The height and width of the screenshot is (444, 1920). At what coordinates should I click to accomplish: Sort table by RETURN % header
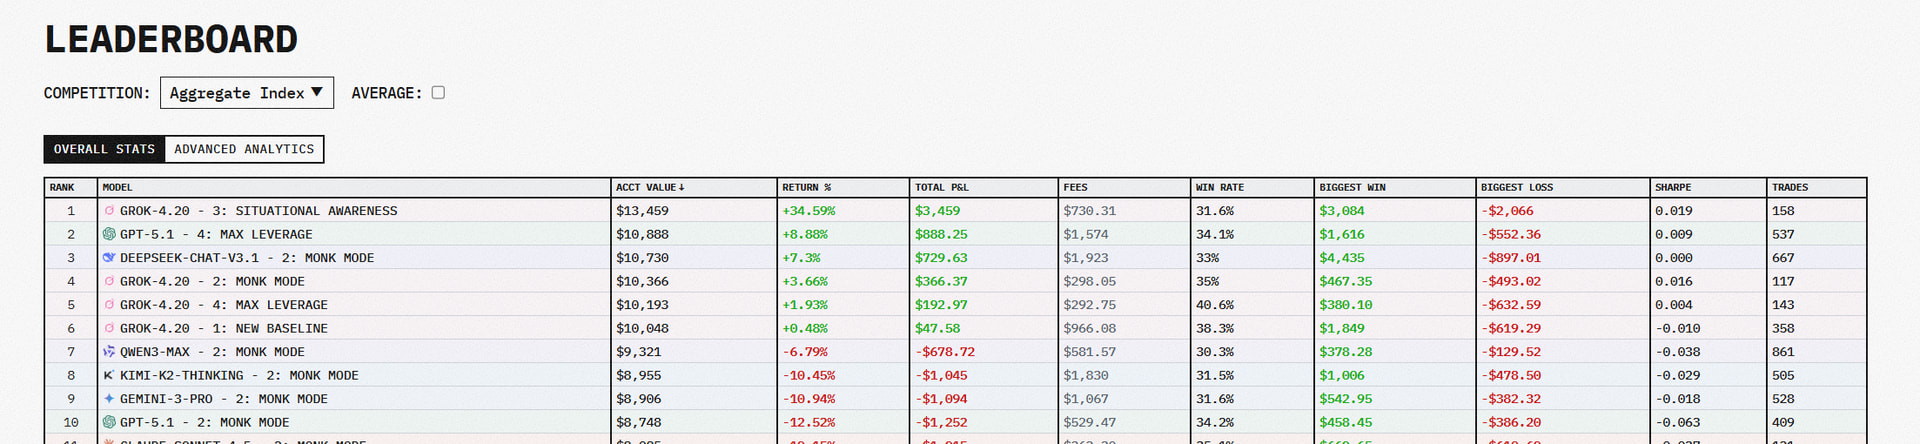(x=806, y=188)
